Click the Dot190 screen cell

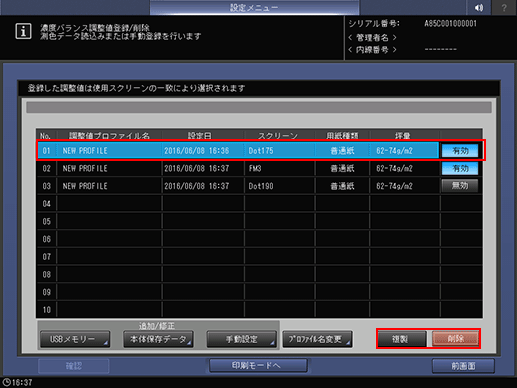261,186
